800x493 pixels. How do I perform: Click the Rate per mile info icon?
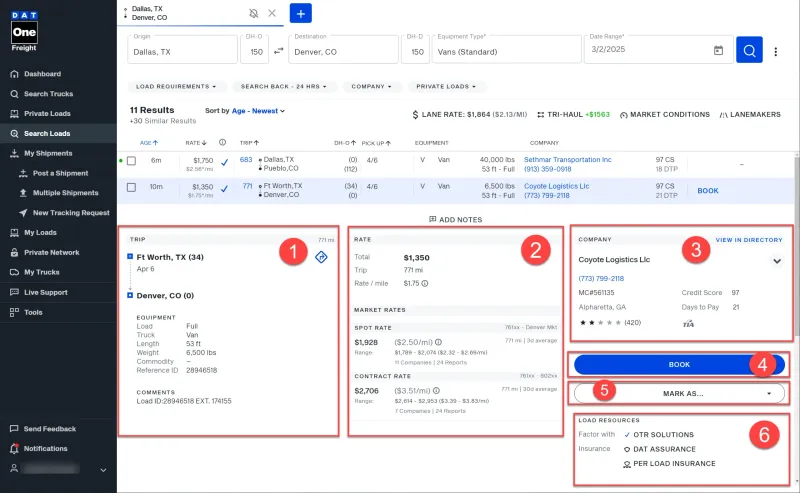coord(424,283)
